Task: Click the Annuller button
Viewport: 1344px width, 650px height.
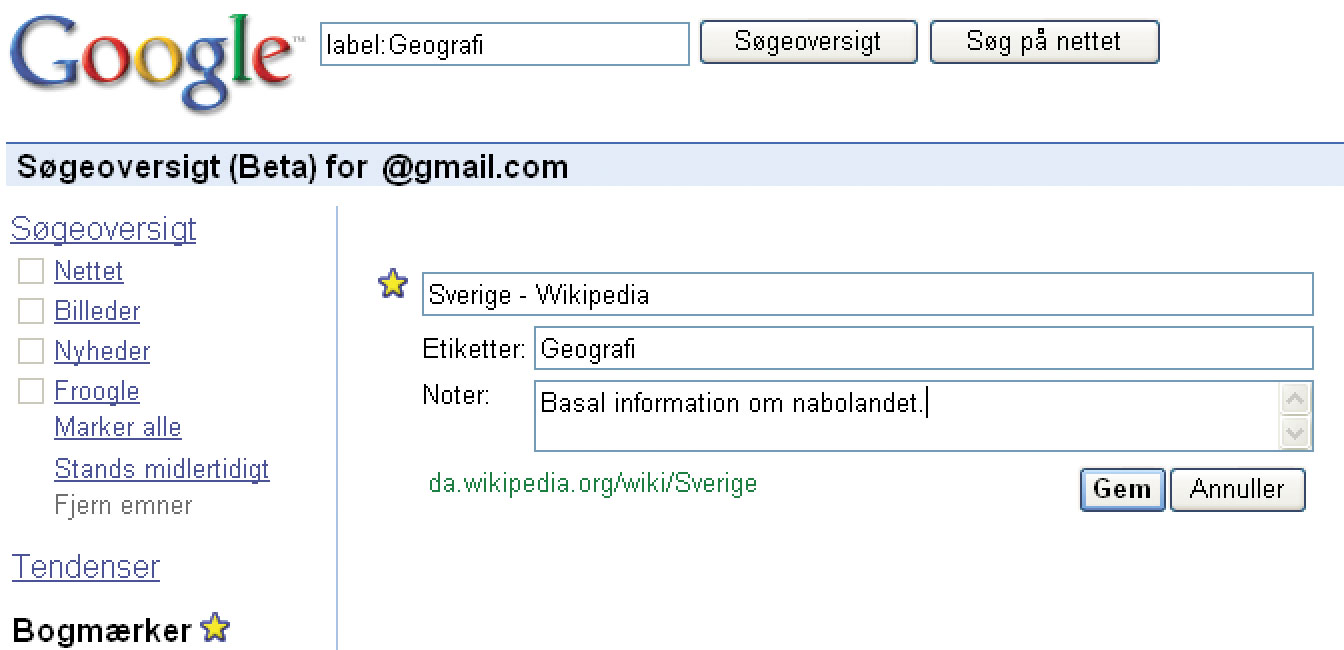Action: coord(1238,489)
